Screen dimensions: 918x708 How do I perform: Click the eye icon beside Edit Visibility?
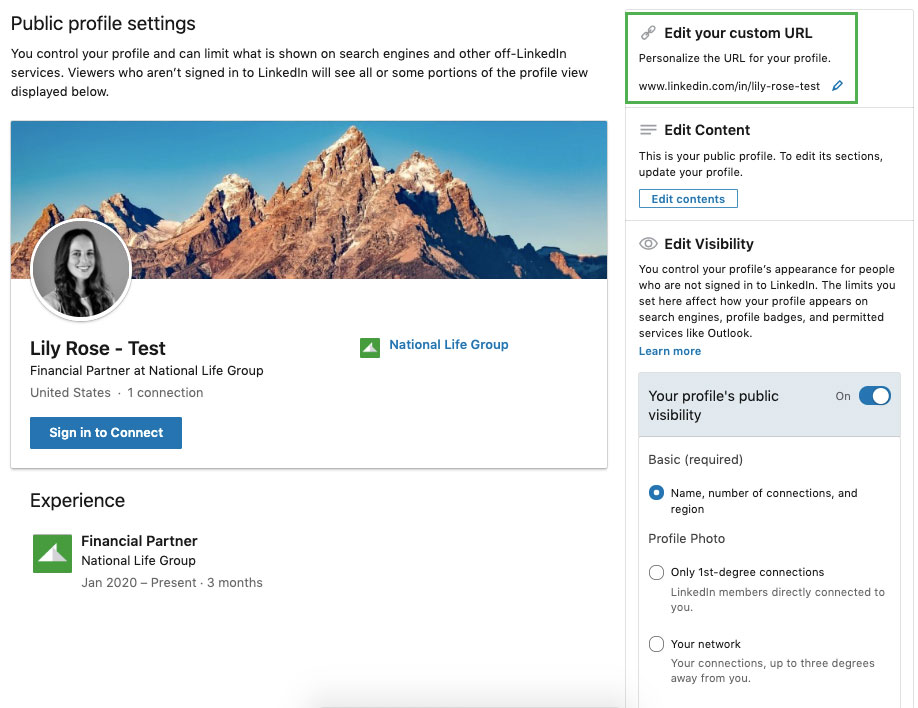point(648,244)
